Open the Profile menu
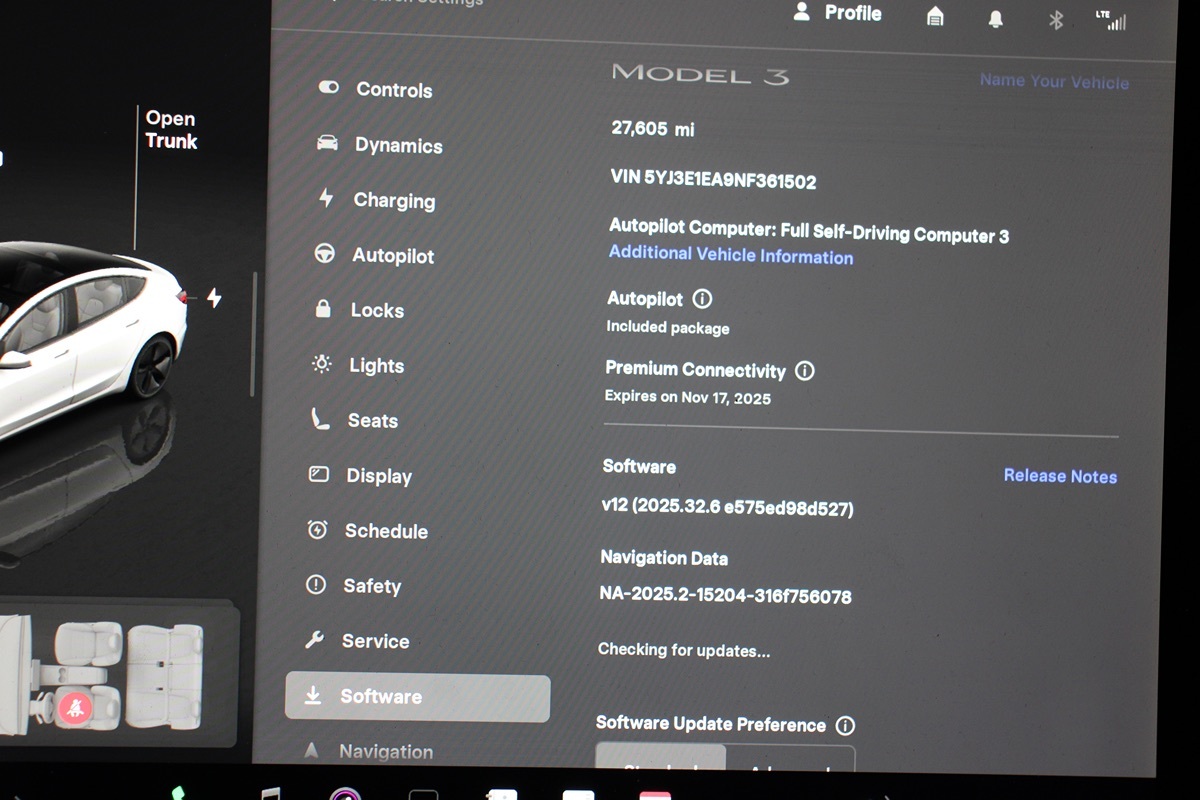The height and width of the screenshot is (800, 1200). (838, 13)
